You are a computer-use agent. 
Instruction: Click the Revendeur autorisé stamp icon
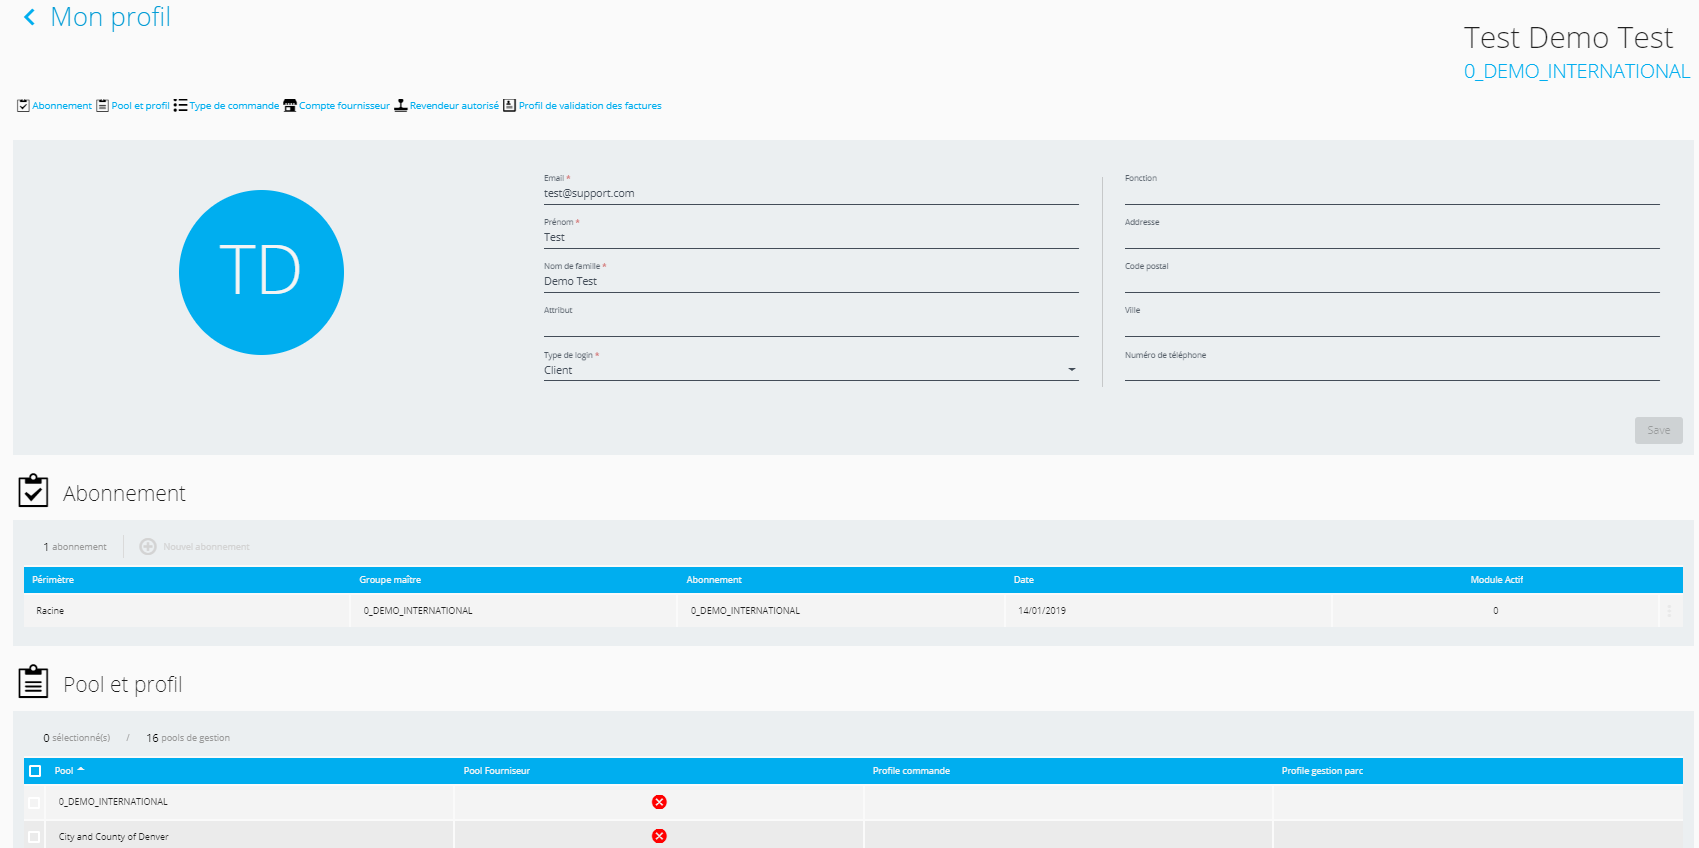coord(401,106)
